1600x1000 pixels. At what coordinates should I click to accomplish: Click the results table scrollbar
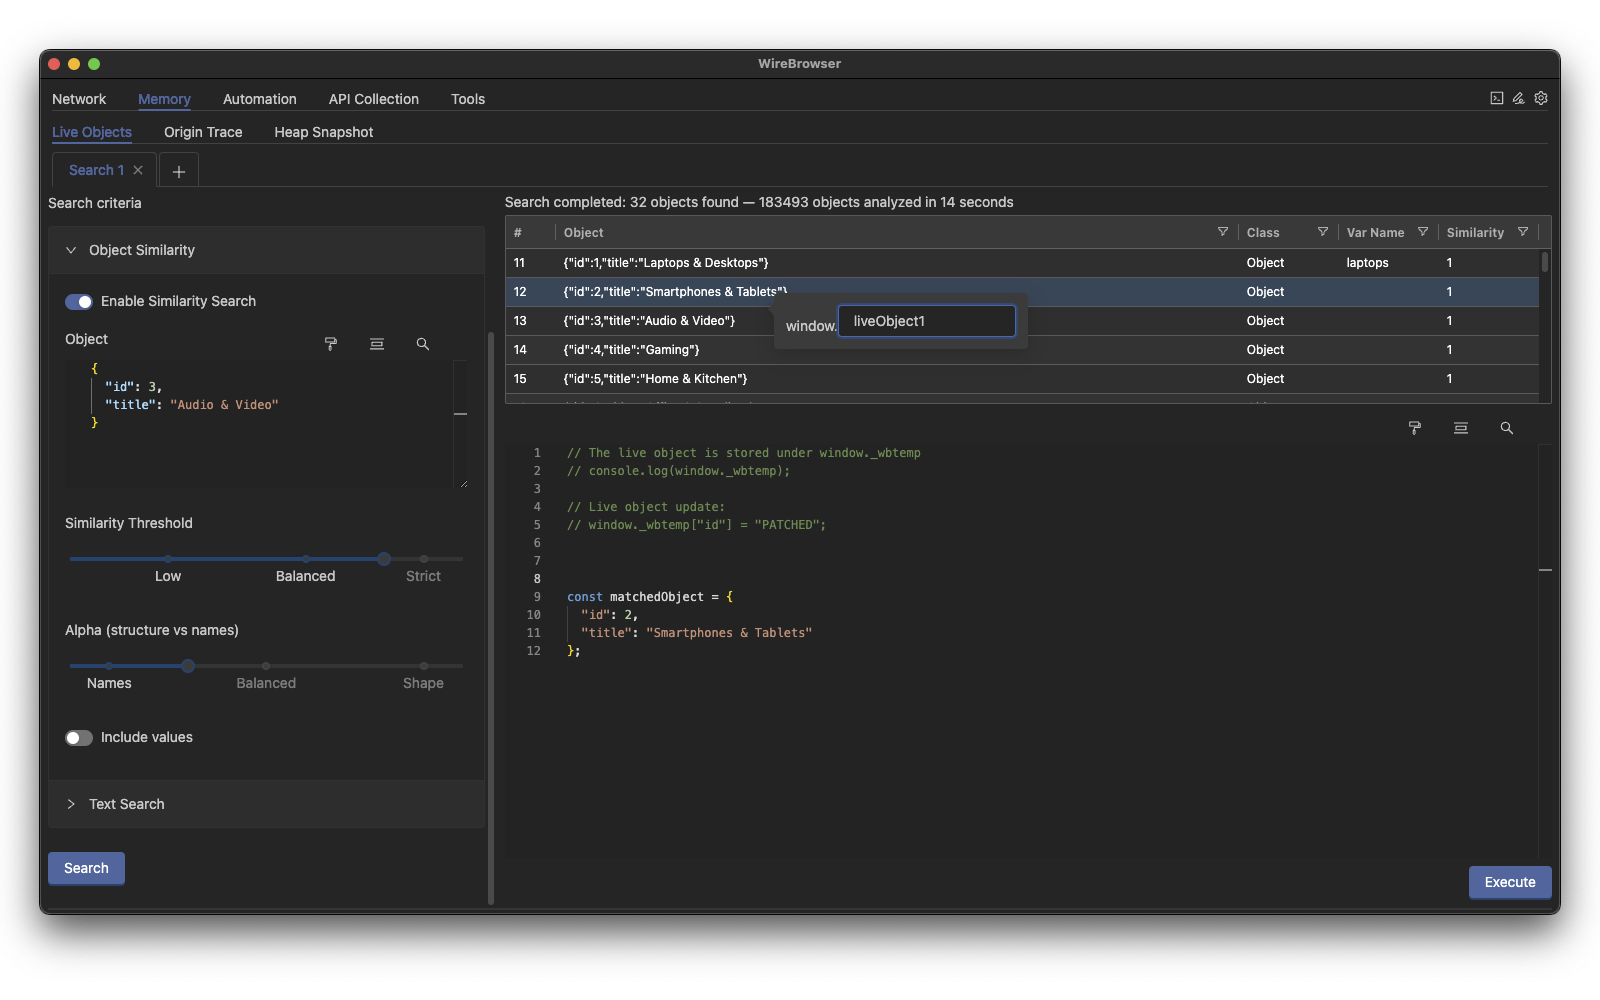click(x=1545, y=262)
